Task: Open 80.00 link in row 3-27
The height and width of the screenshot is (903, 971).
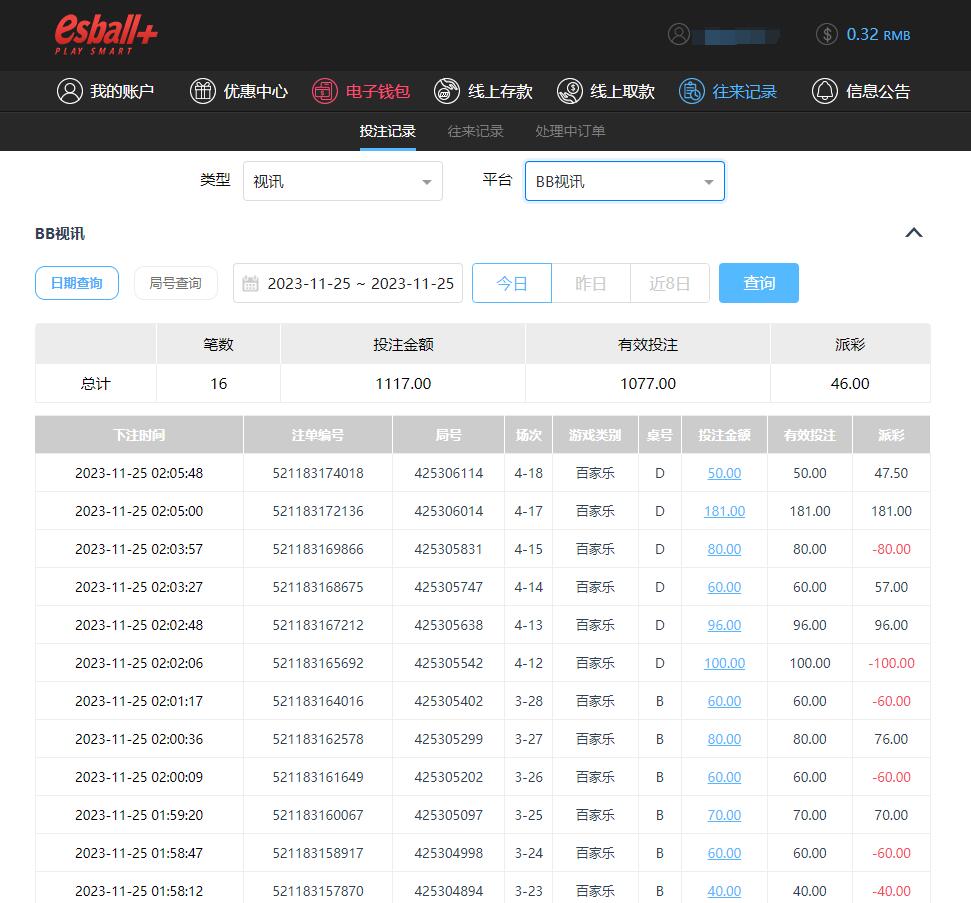Action: pos(724,739)
